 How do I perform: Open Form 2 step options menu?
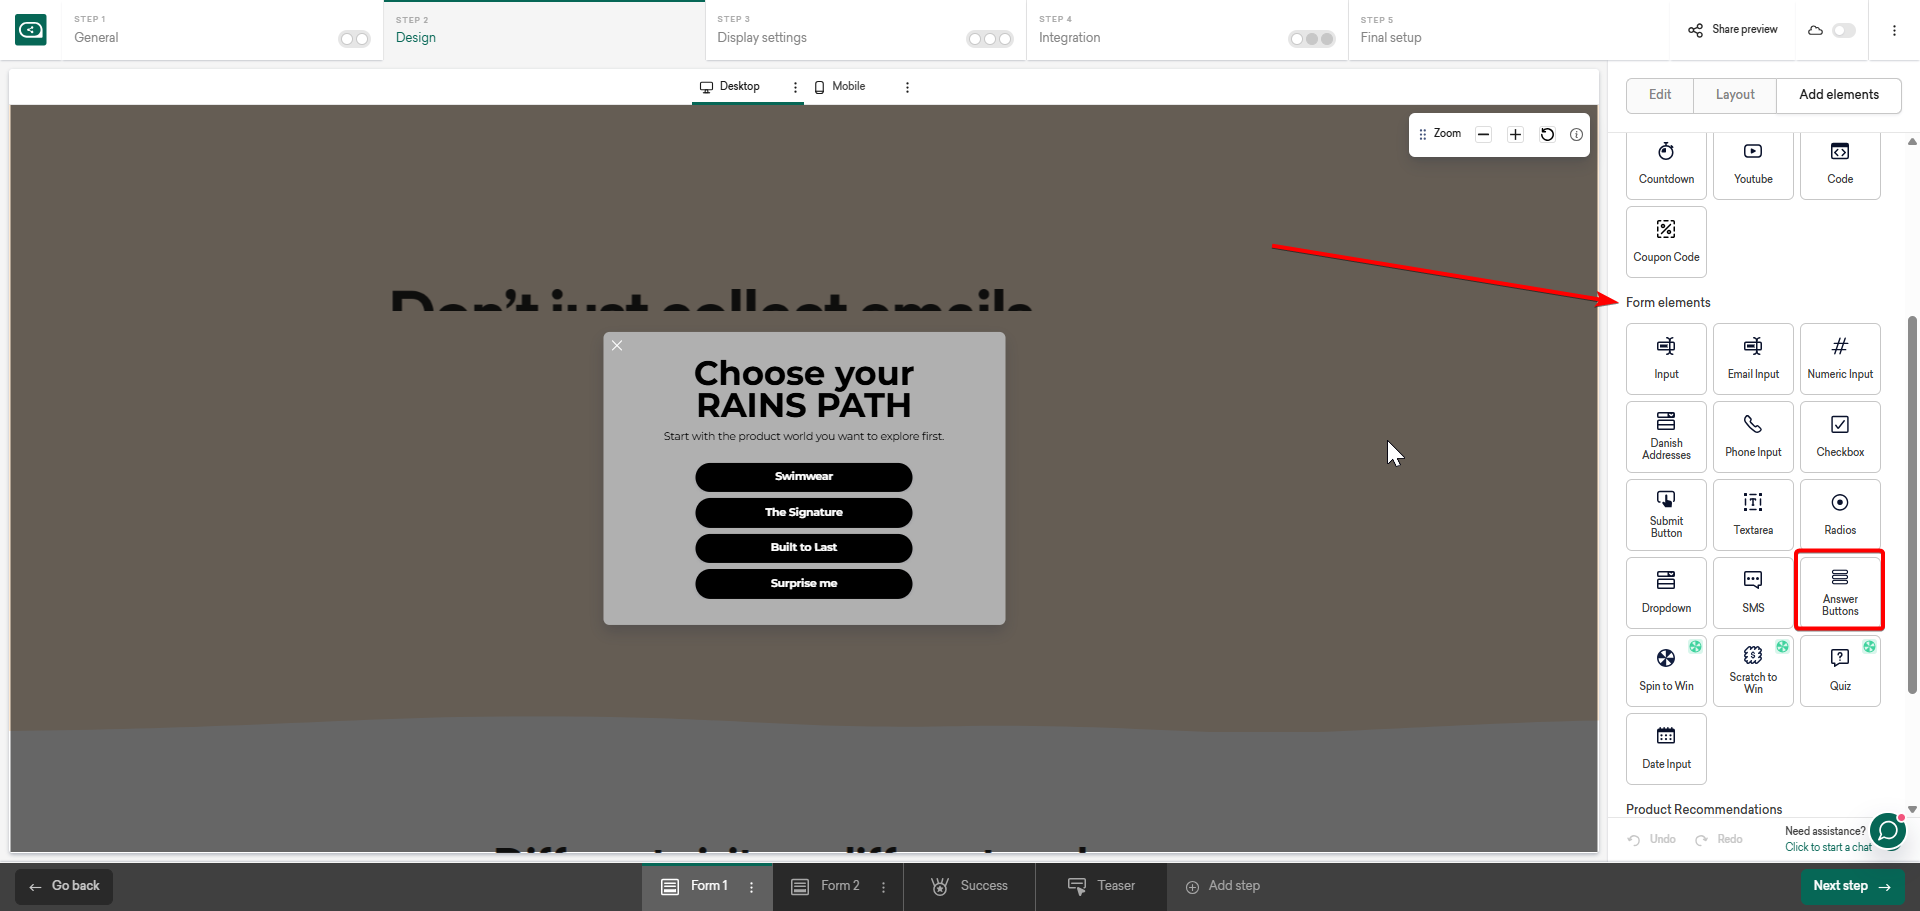click(x=883, y=887)
